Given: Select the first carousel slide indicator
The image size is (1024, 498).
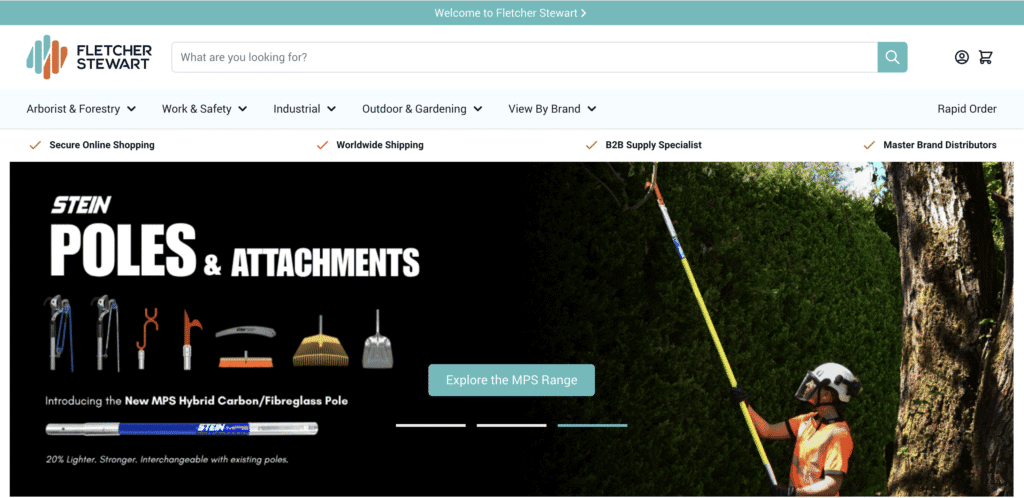Looking at the screenshot, I should [x=431, y=425].
